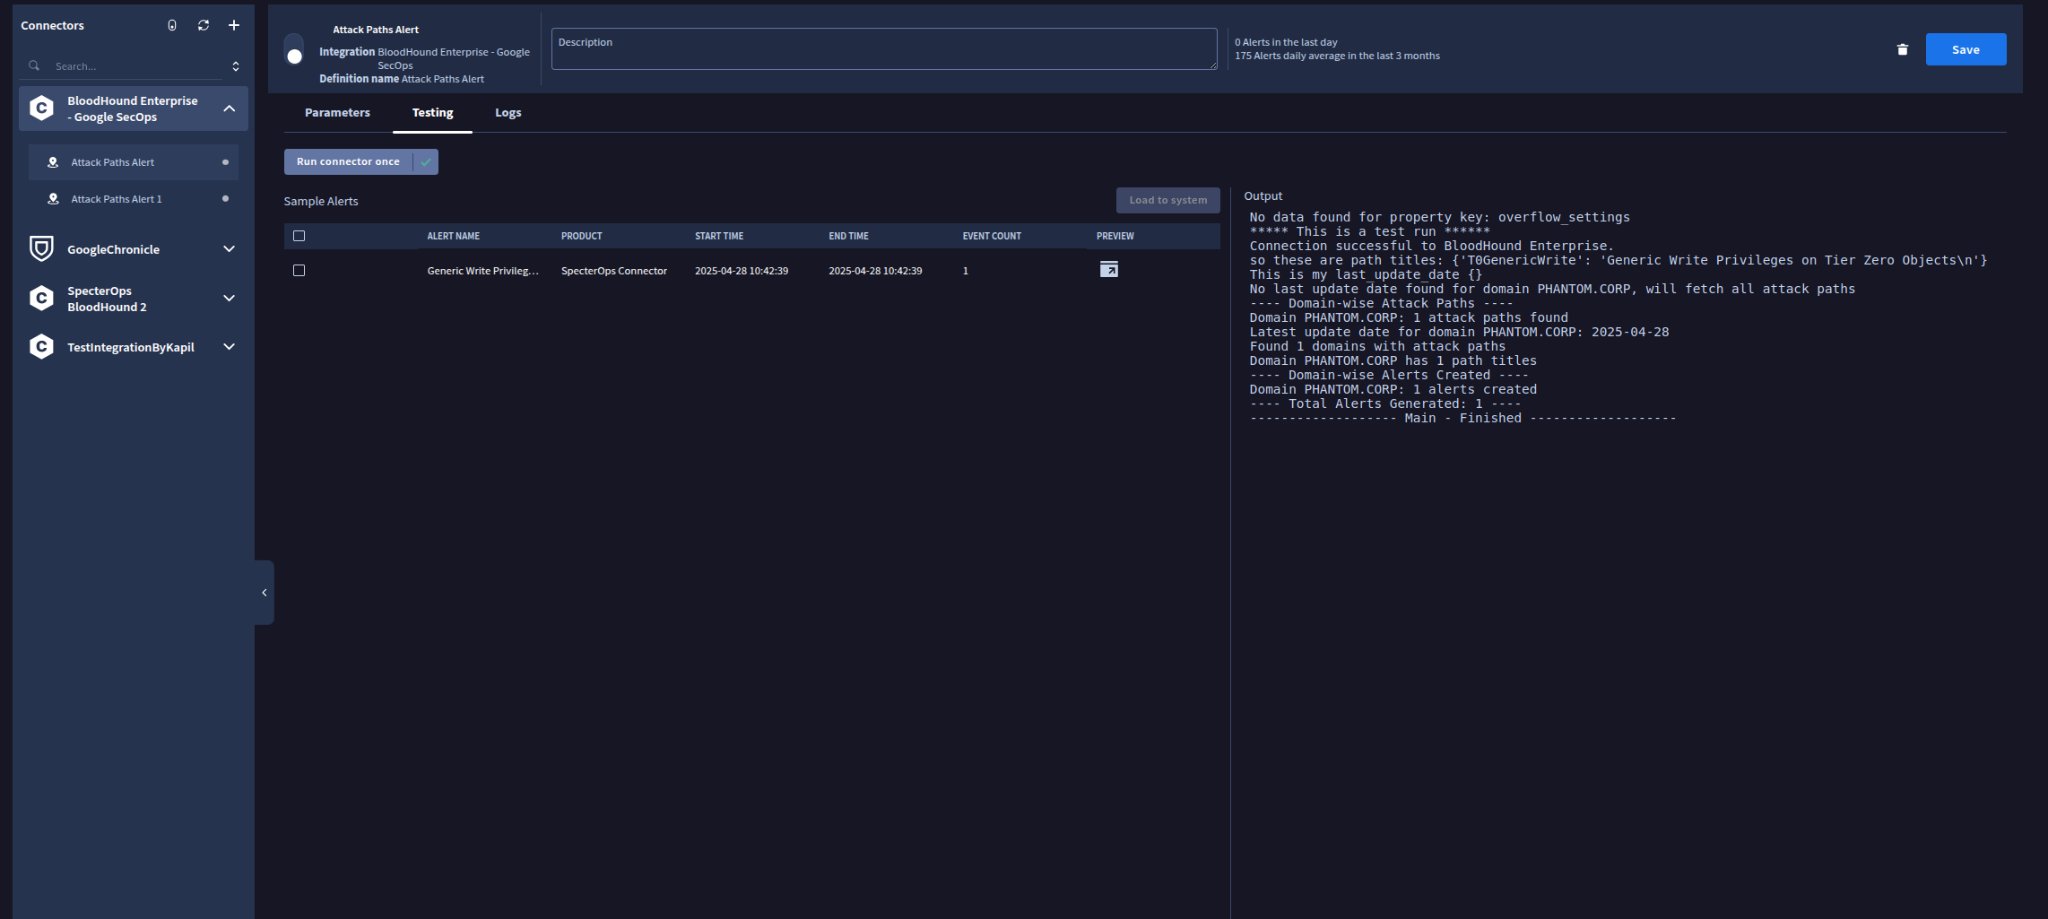Toggle the Attack Paths Alert connector enabled switch
Image resolution: width=2048 pixels, height=919 pixels.
click(x=294, y=50)
